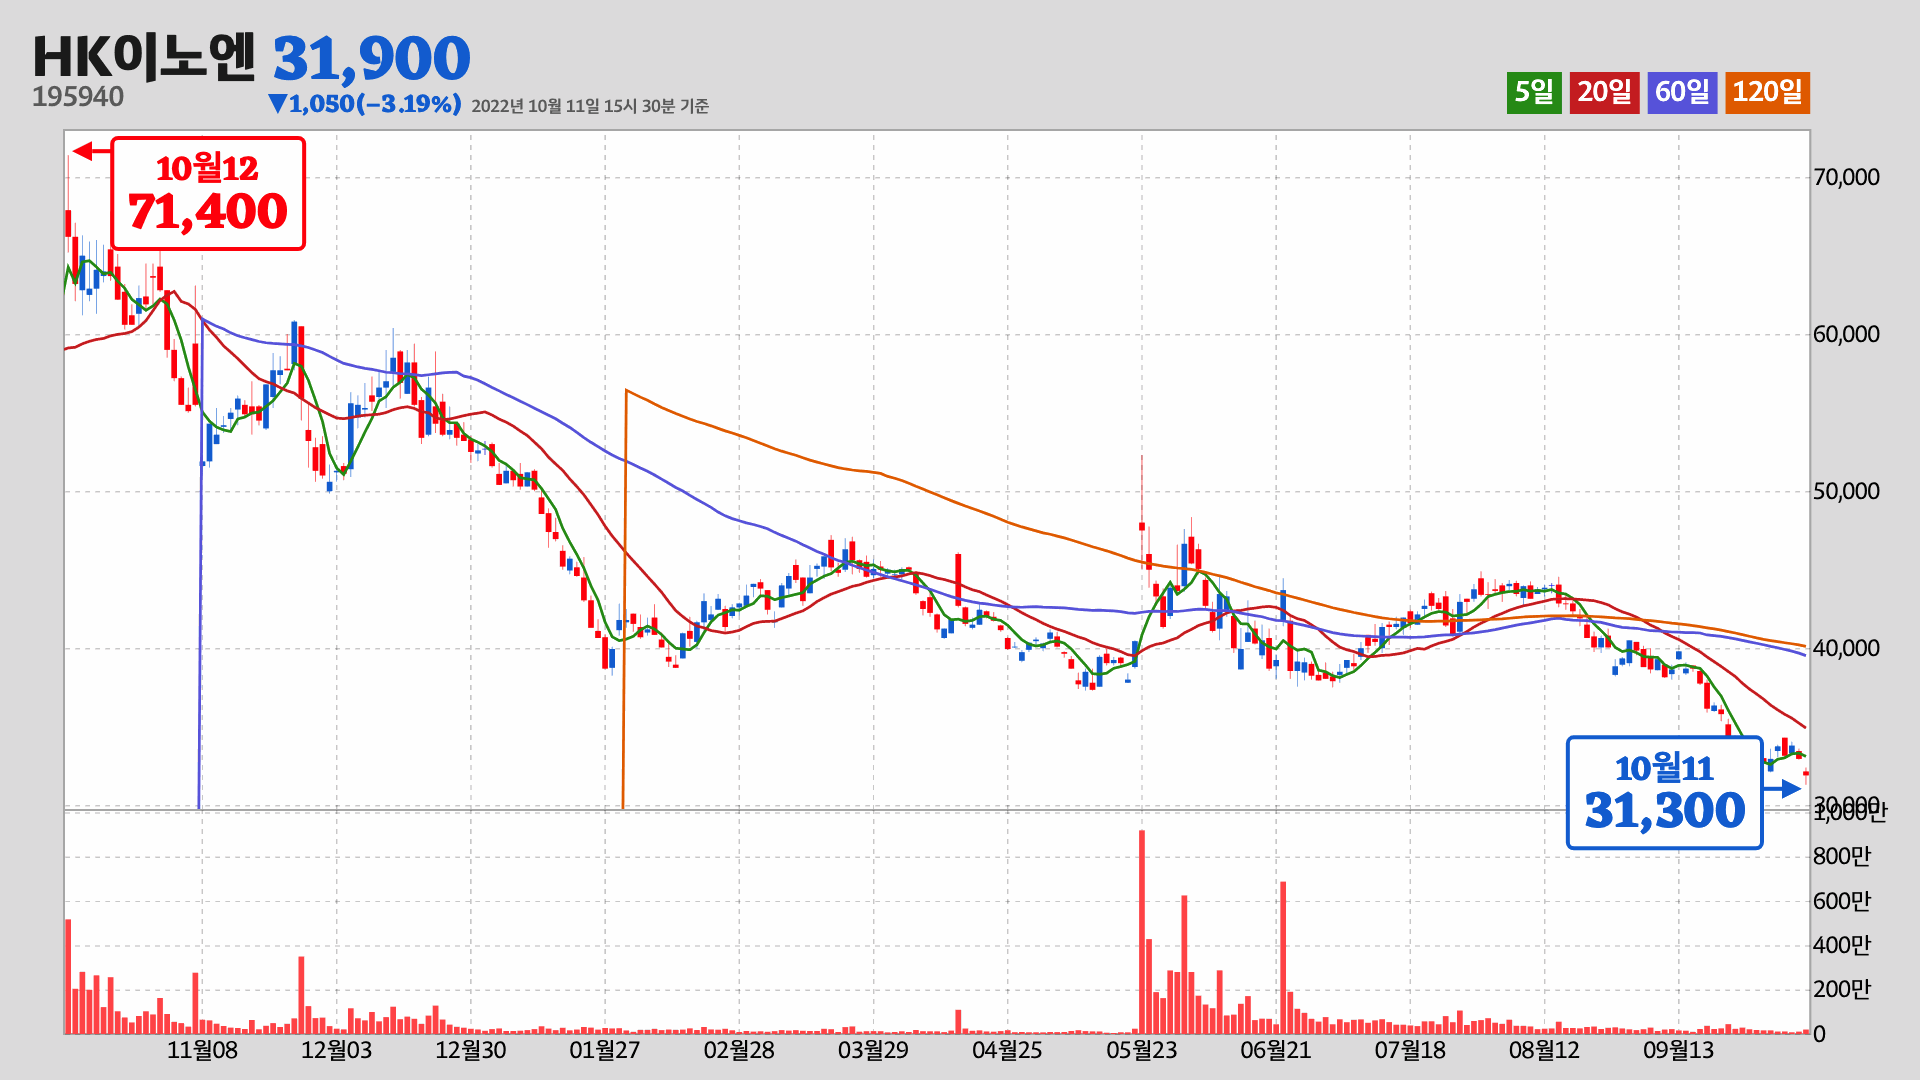Click the orange 120일 moving average legend

pos(1767,92)
